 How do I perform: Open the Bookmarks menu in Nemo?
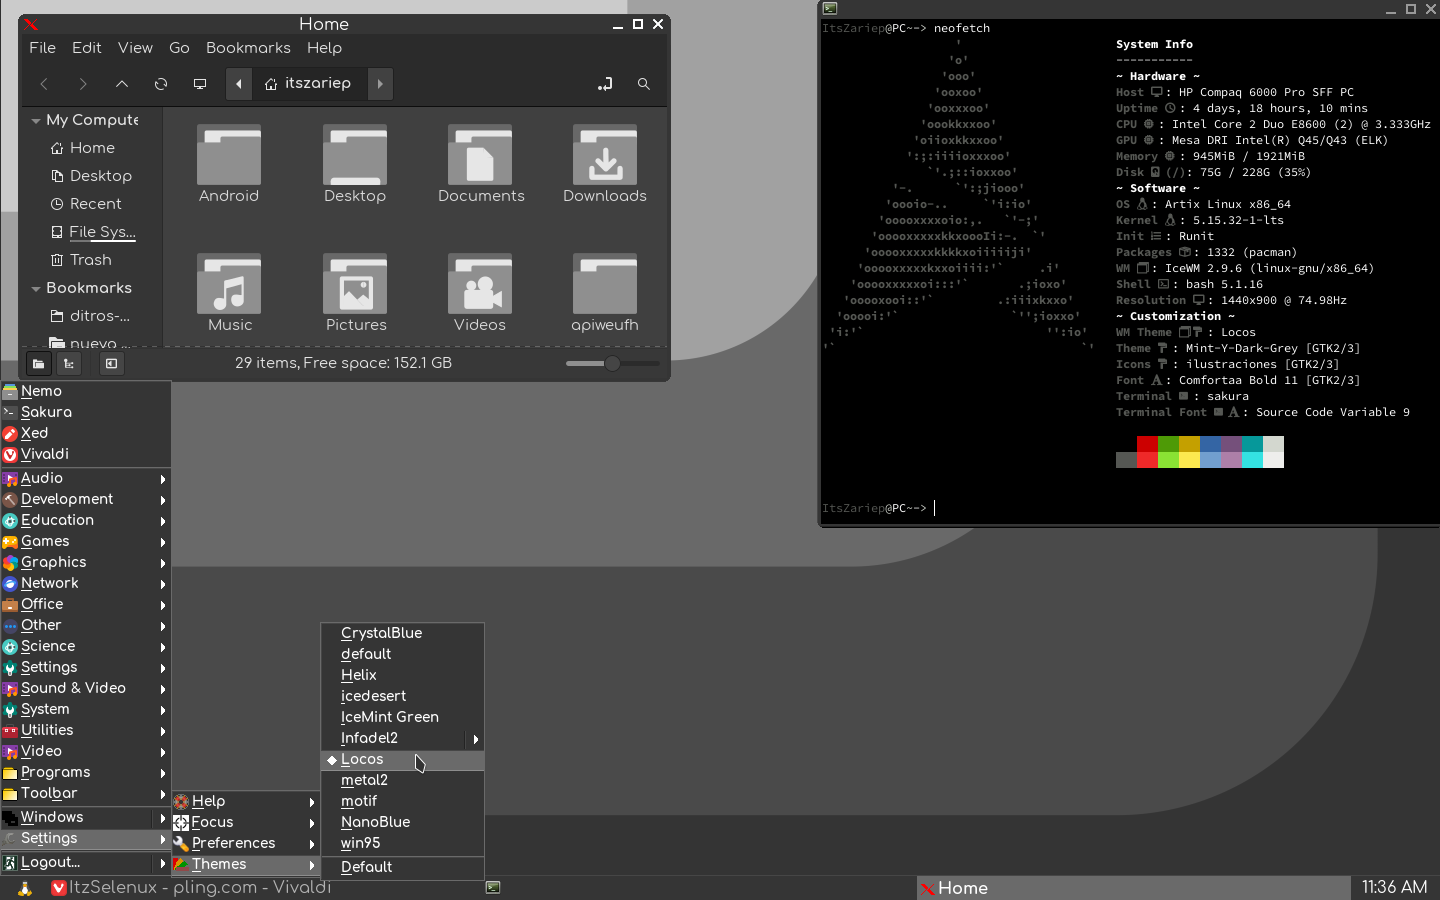click(248, 48)
